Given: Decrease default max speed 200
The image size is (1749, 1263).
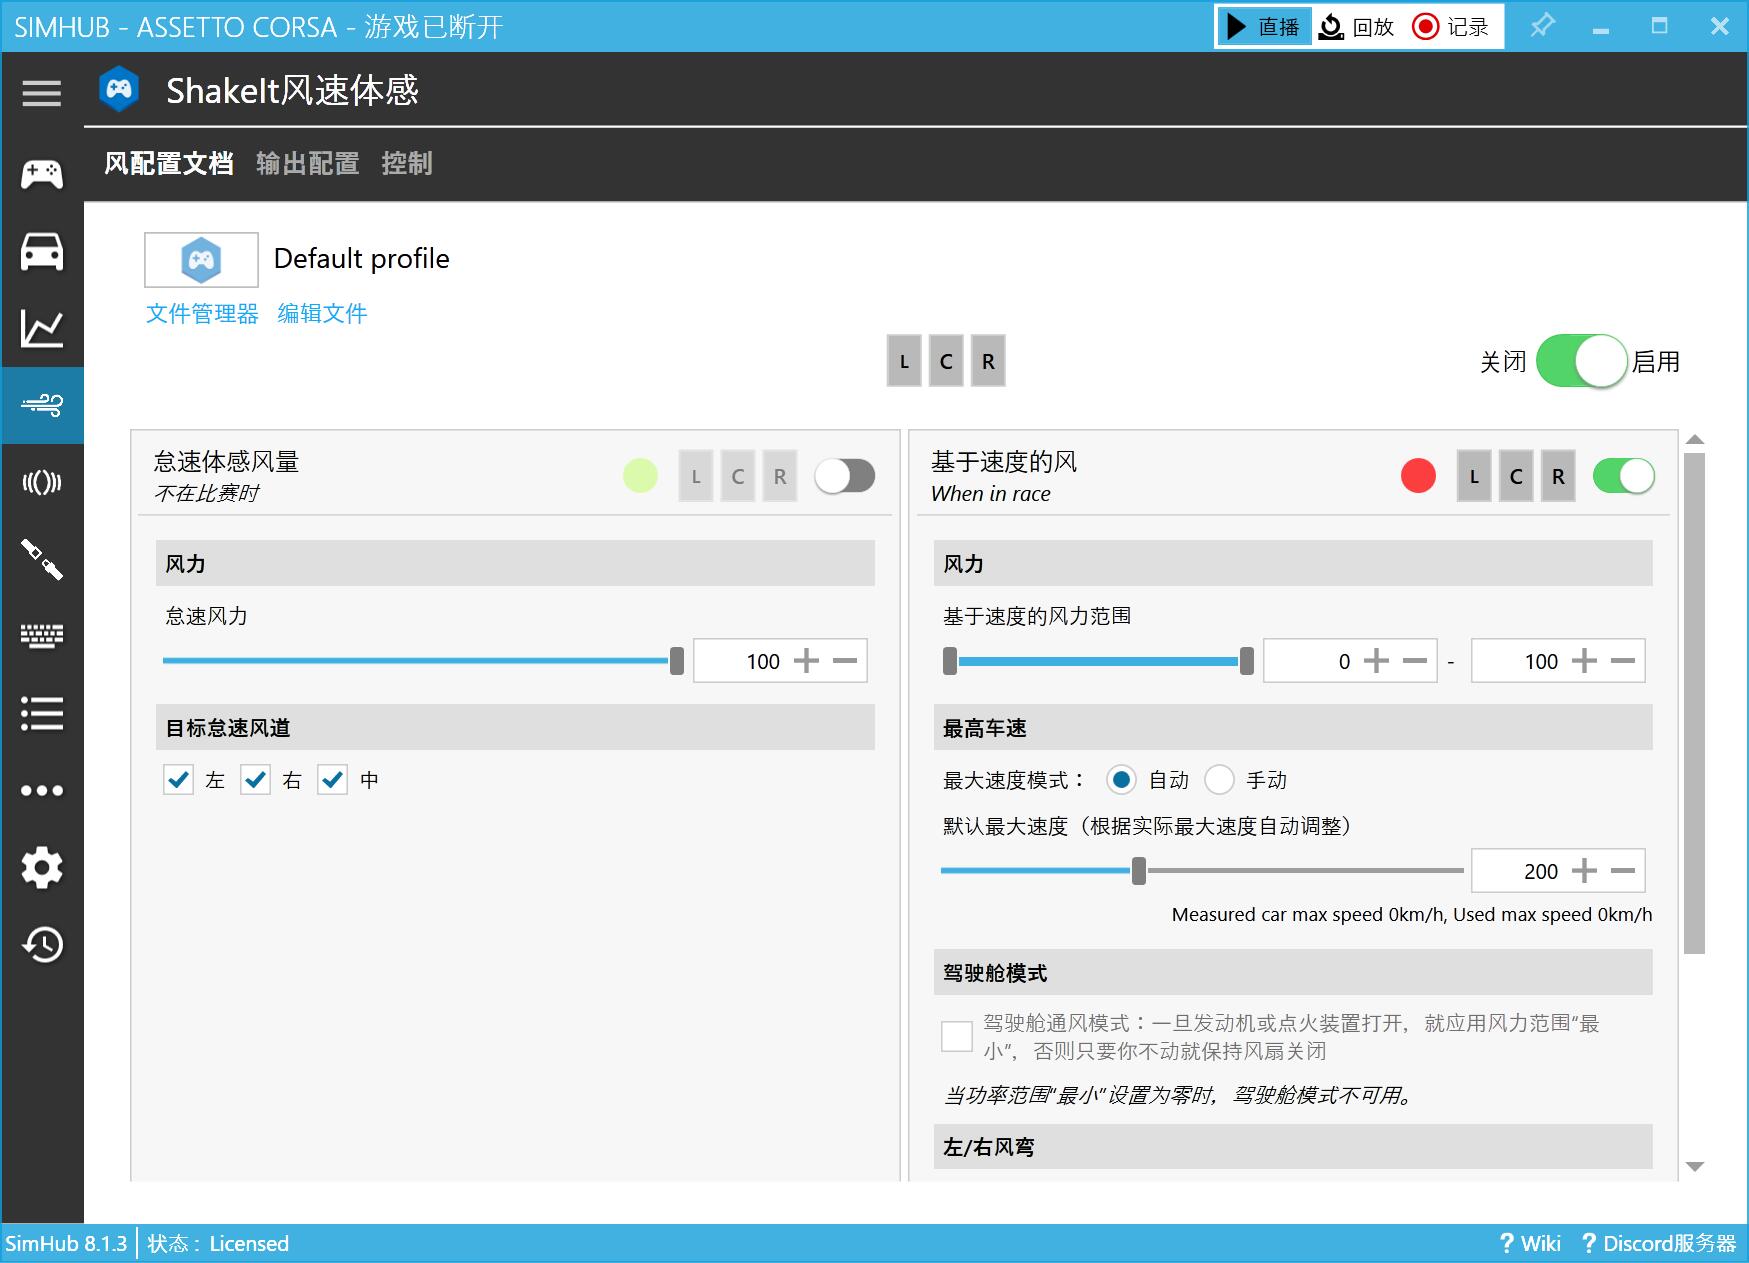Looking at the screenshot, I should pos(1623,871).
